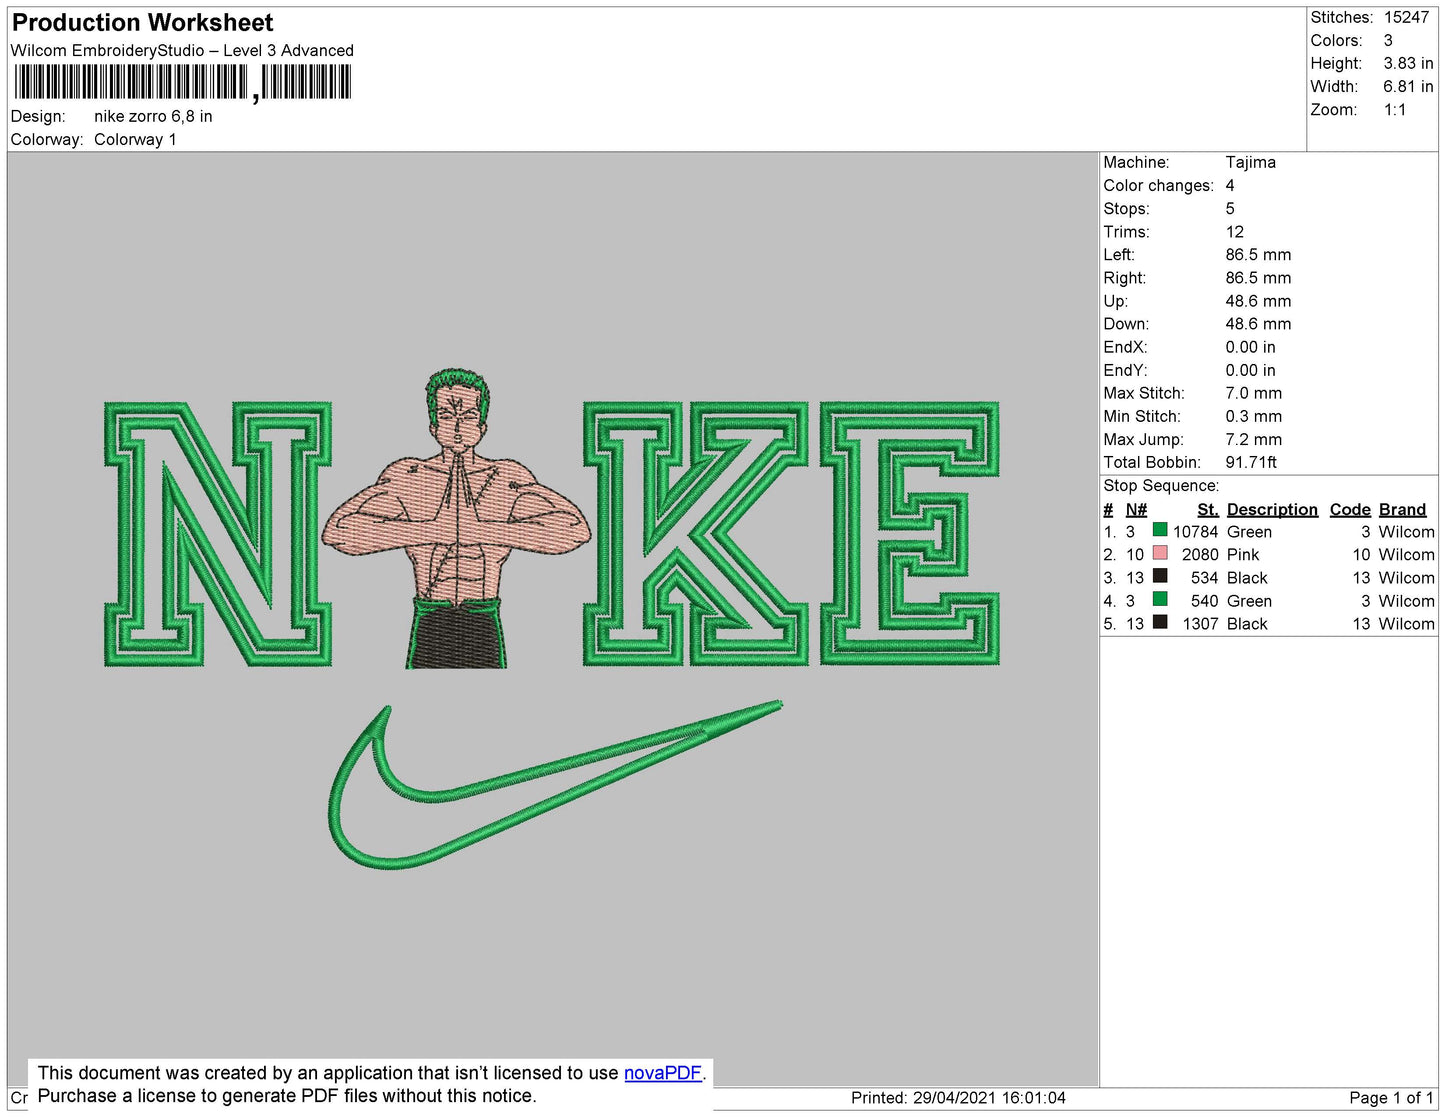1445x1117 pixels.
Task: Click the 'Brand' column header
Action: coord(1402,509)
